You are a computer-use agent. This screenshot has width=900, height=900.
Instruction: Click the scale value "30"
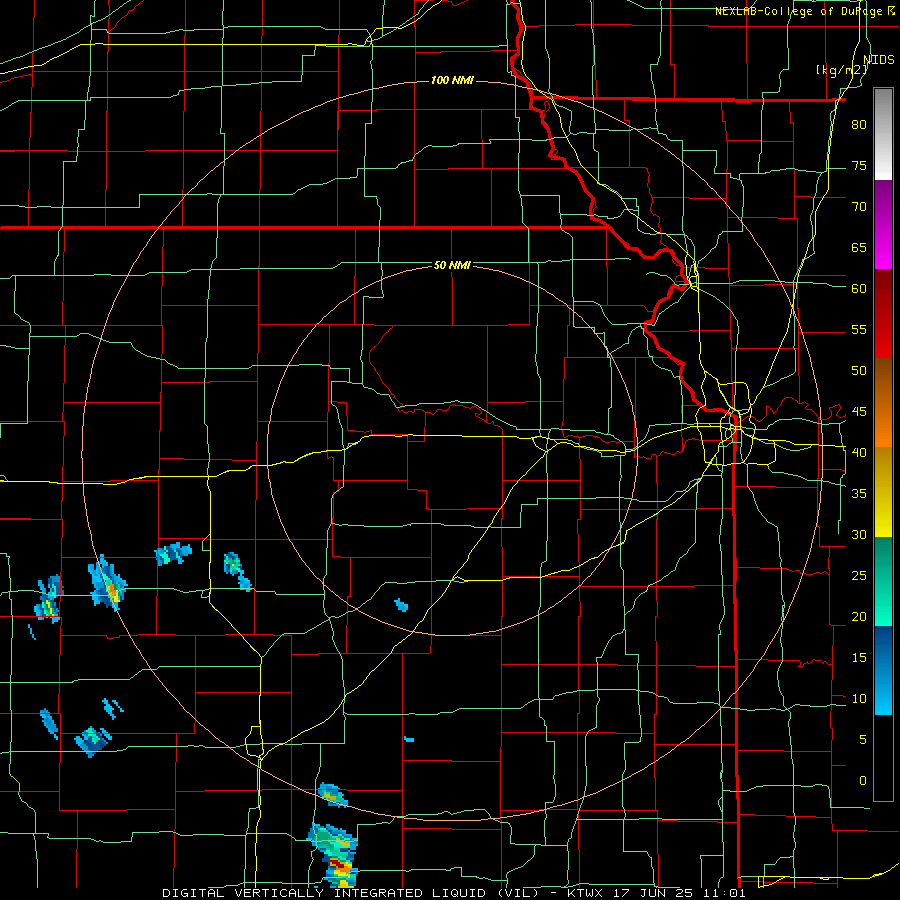click(x=859, y=534)
